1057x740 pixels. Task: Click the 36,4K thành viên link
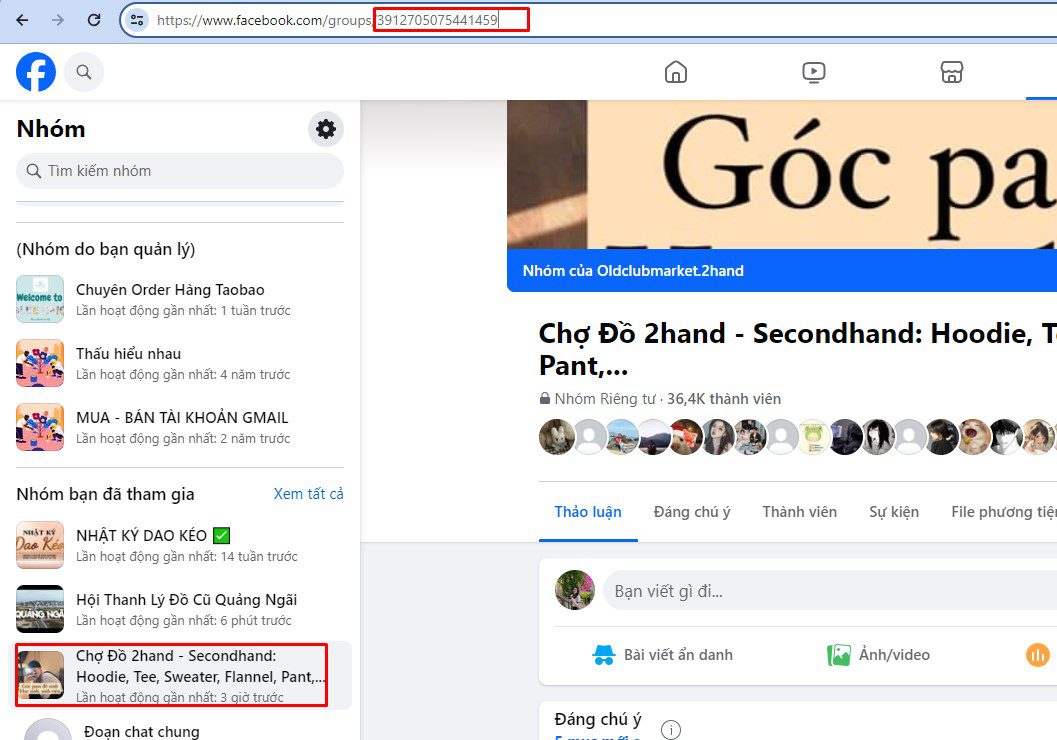coord(724,399)
